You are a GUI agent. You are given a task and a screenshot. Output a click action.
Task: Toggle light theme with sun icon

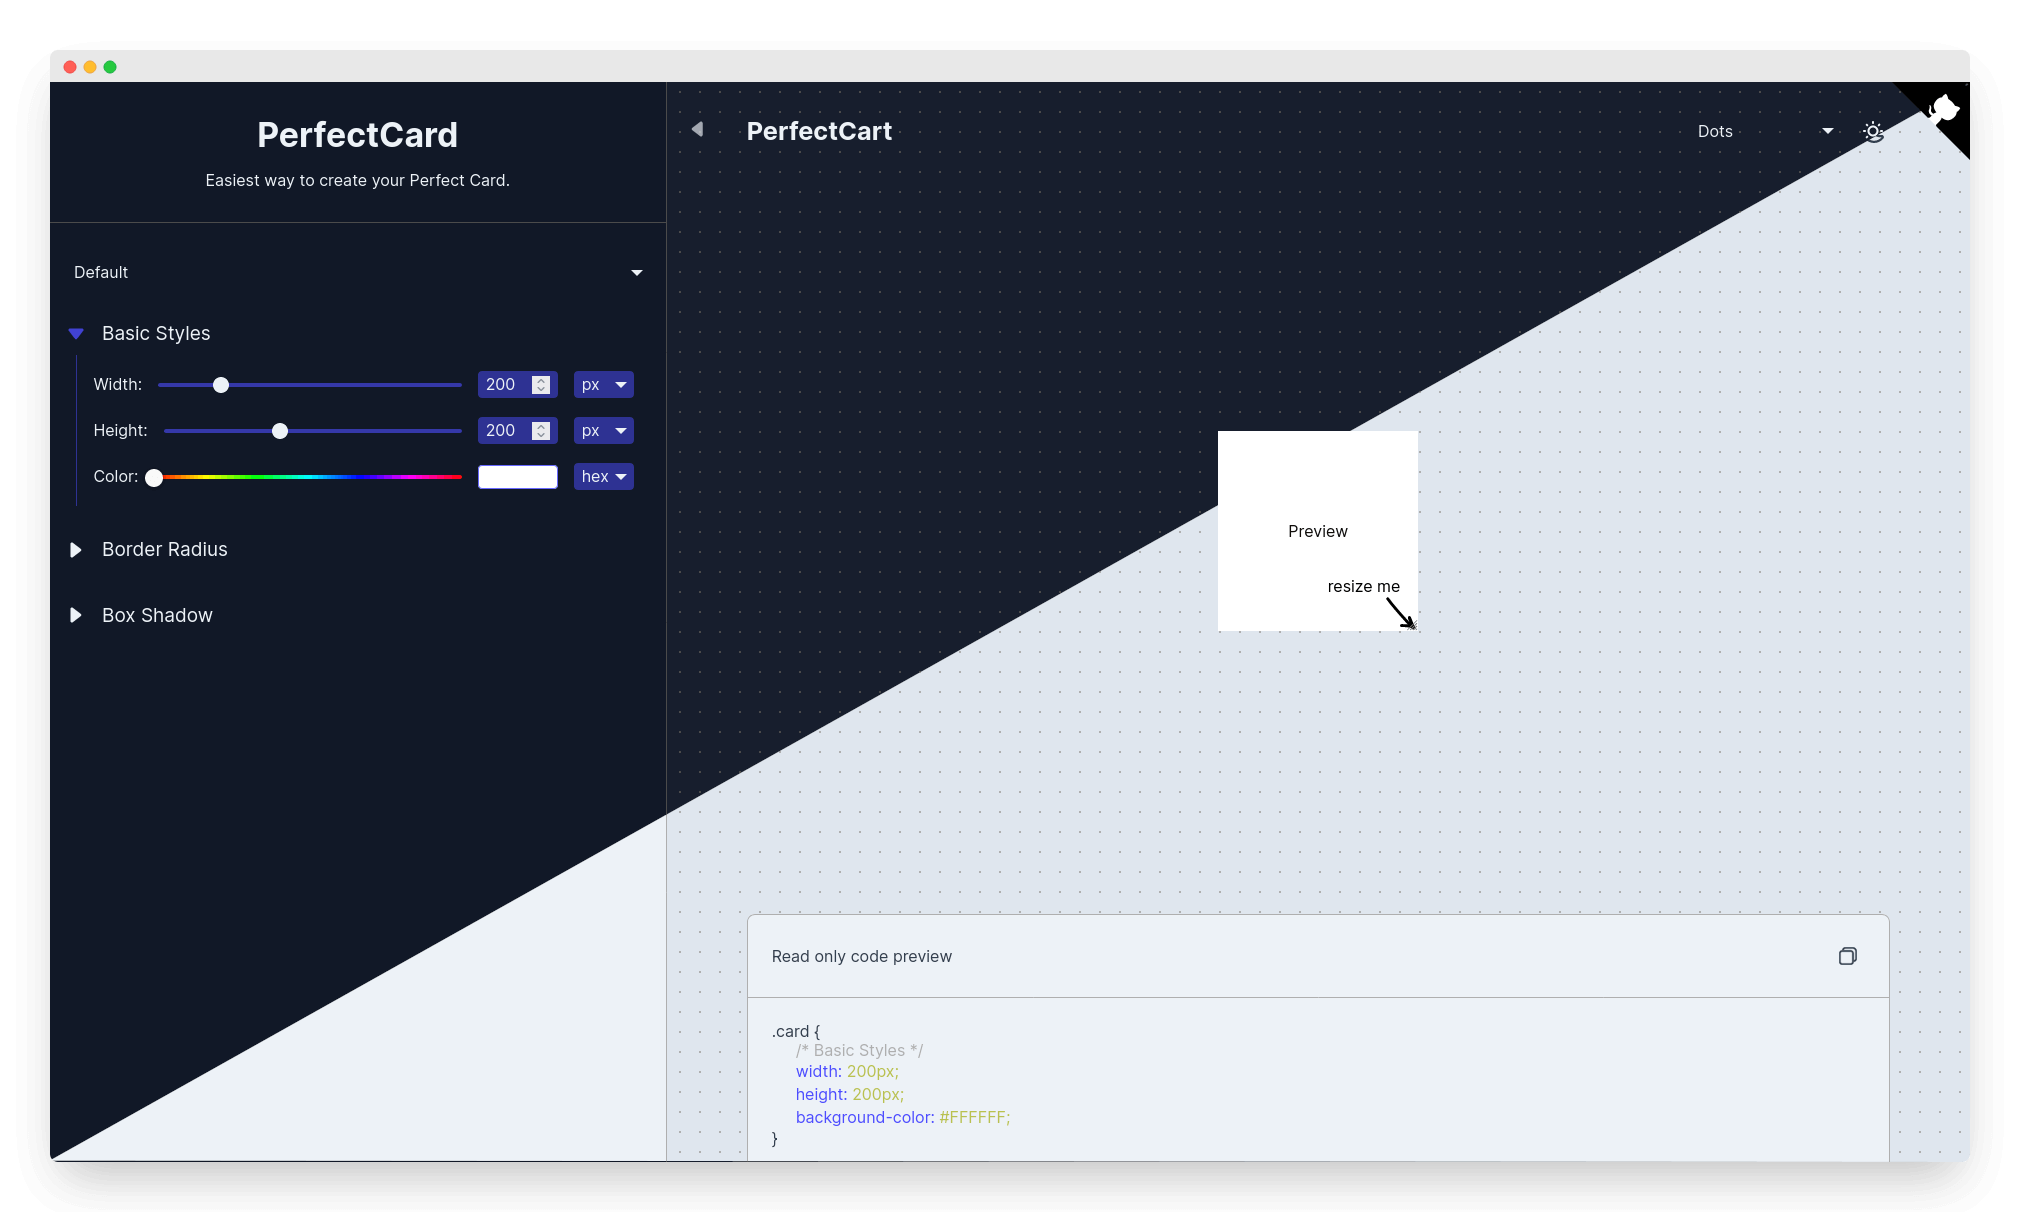(1873, 132)
